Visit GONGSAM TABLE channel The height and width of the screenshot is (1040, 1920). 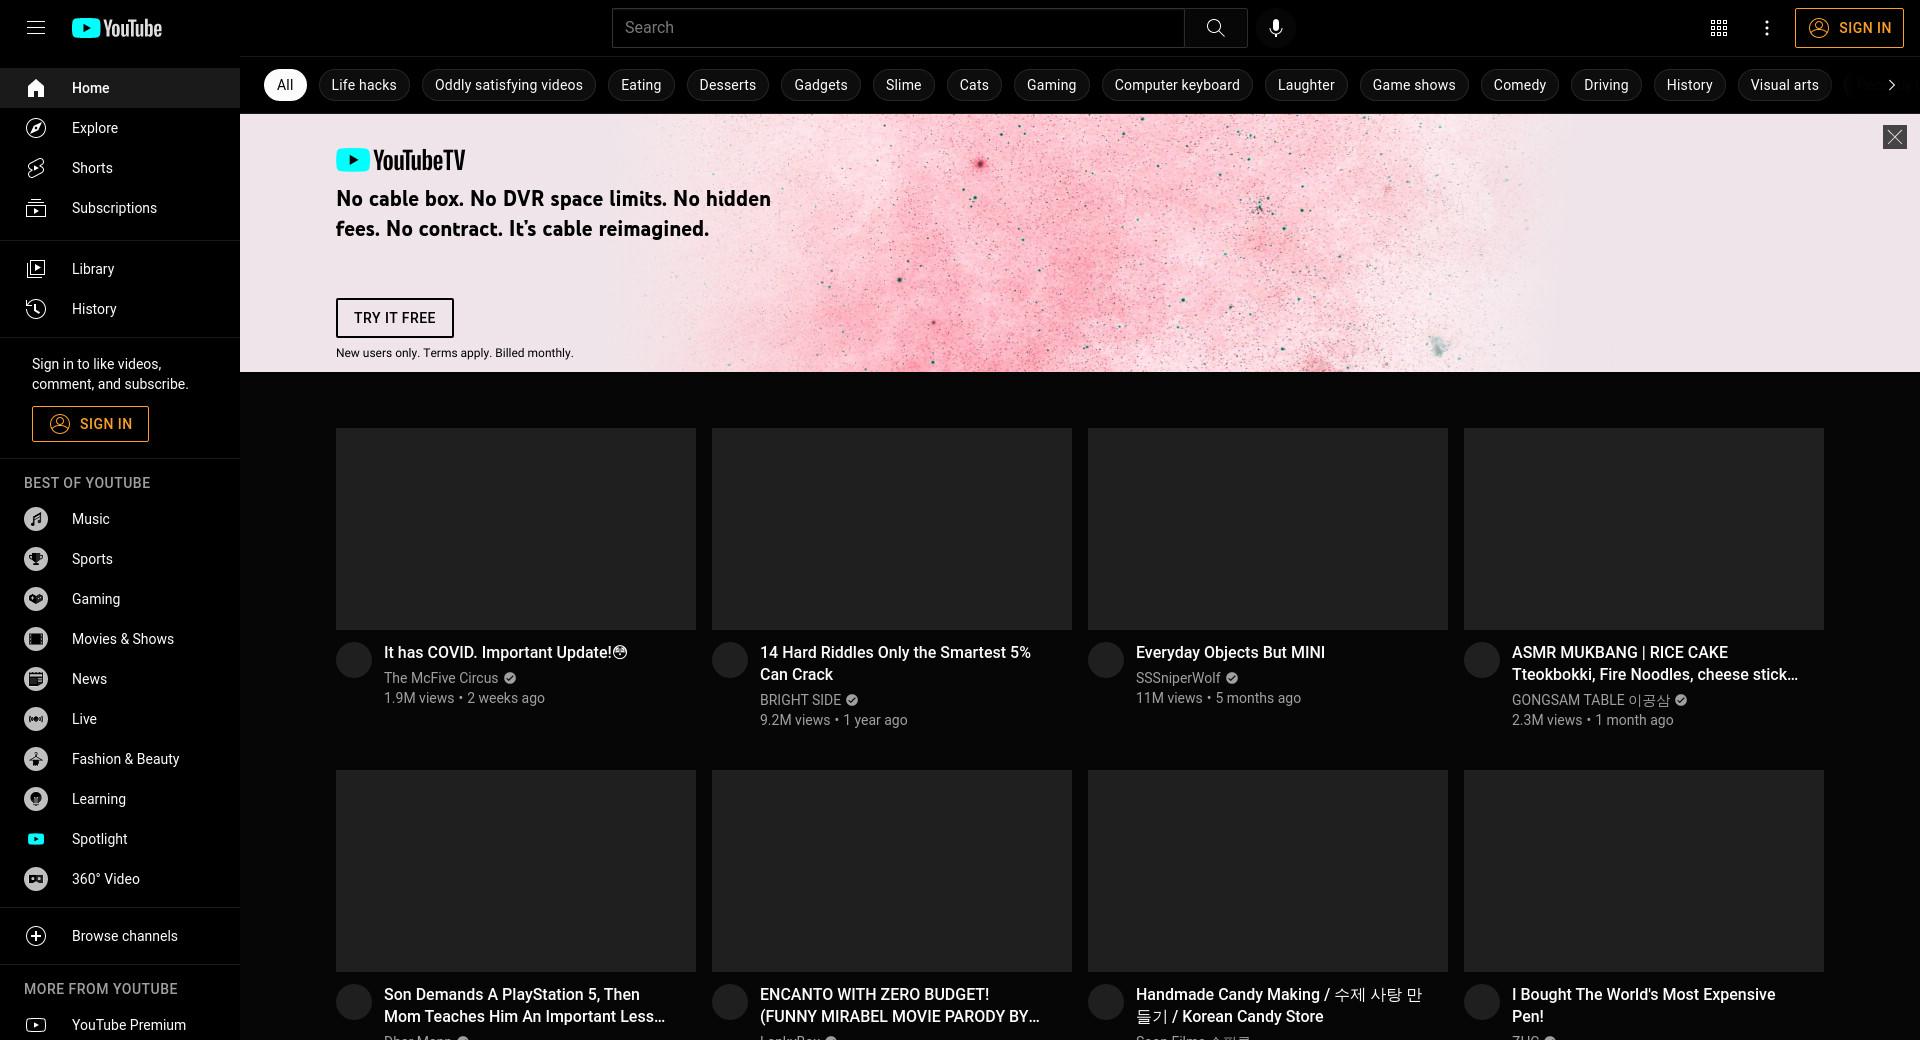tap(1591, 700)
